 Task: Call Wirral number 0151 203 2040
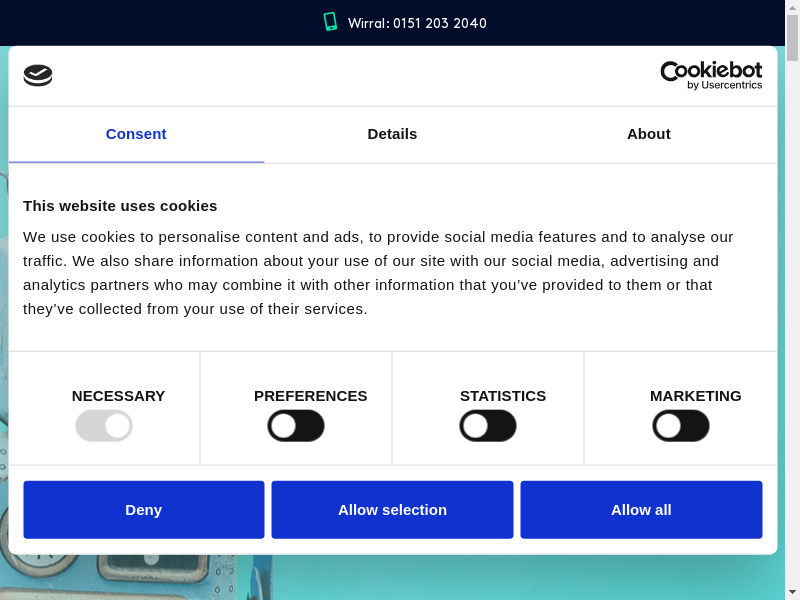[417, 23]
